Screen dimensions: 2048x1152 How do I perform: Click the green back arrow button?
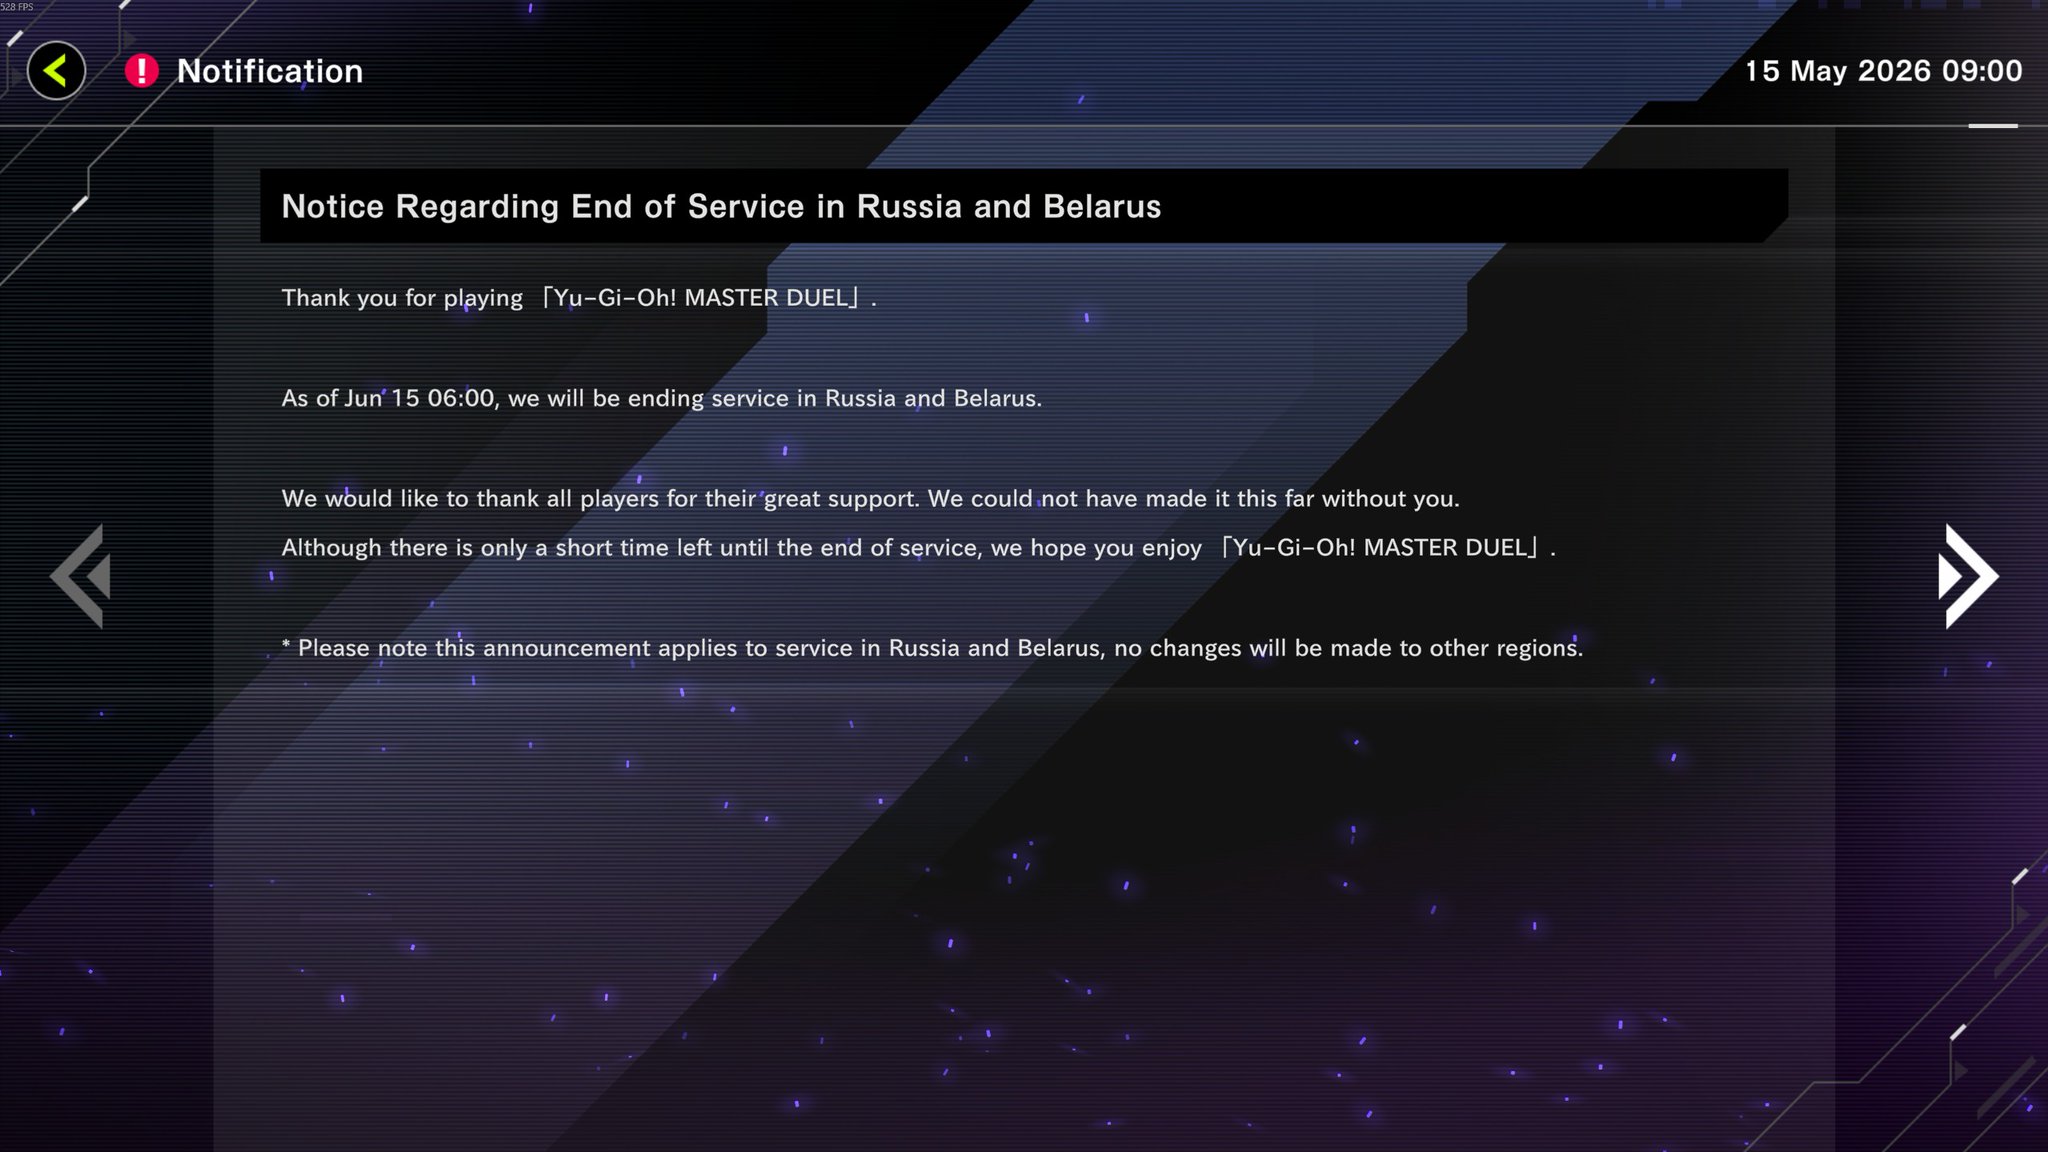(56, 71)
